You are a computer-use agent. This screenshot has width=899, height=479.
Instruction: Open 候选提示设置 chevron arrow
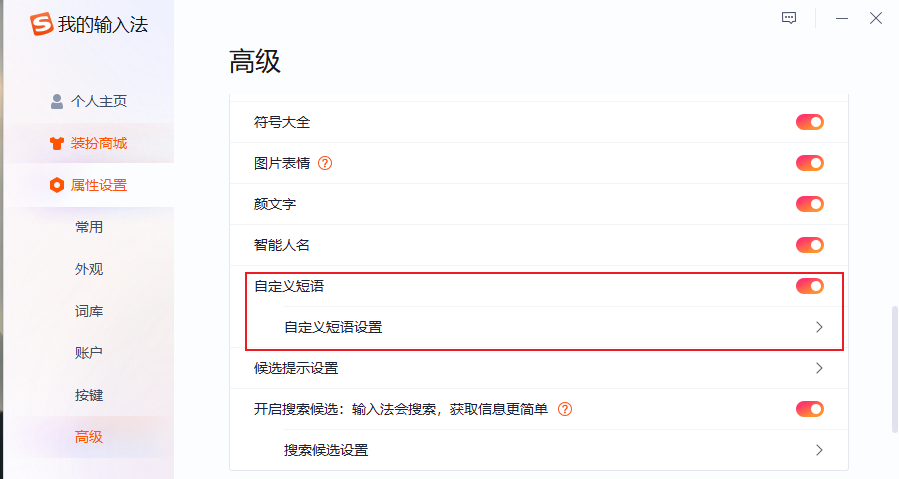click(819, 368)
